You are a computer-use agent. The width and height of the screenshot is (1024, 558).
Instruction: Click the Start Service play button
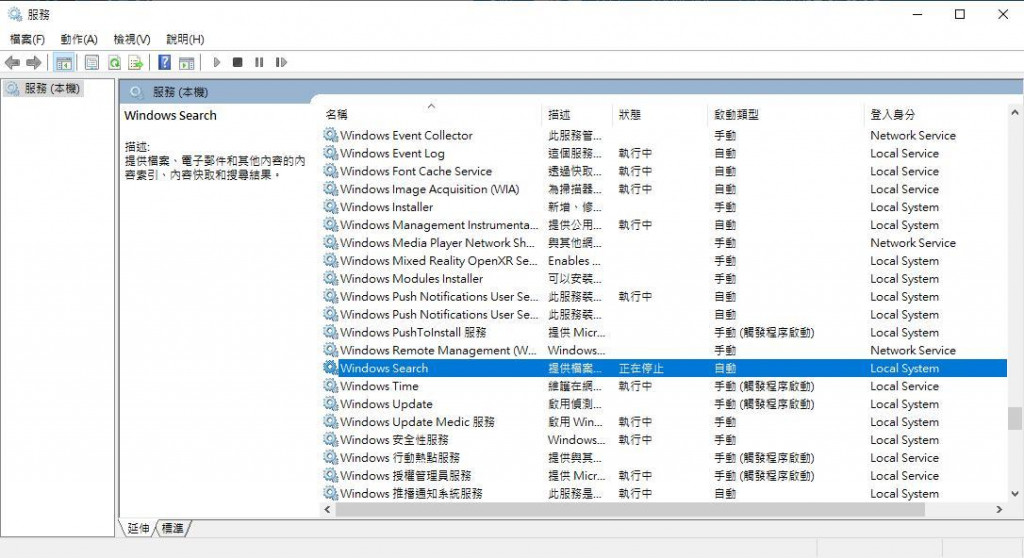(217, 63)
